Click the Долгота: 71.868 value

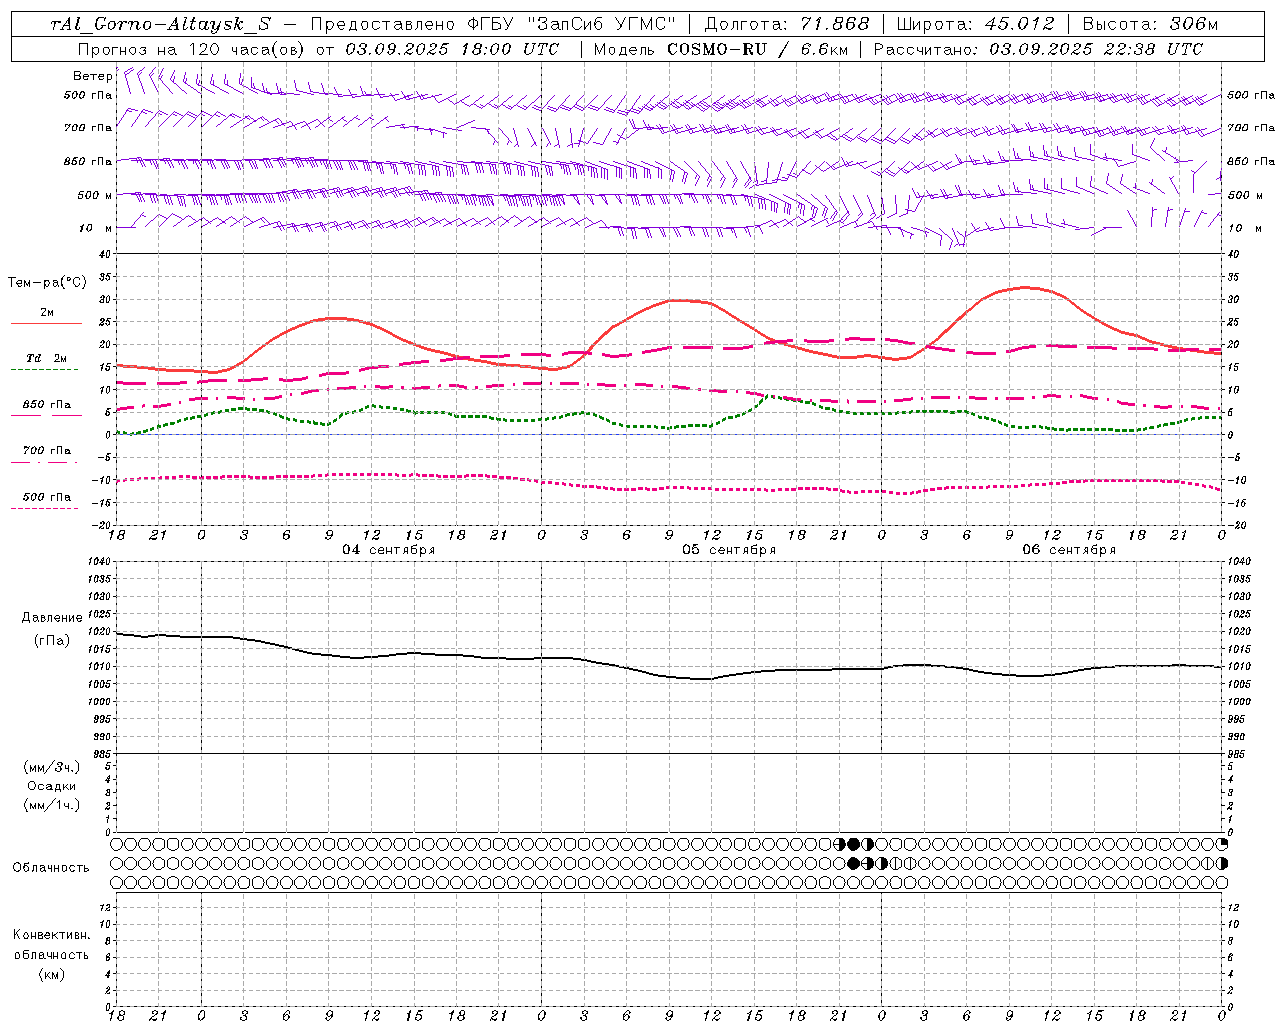point(787,24)
